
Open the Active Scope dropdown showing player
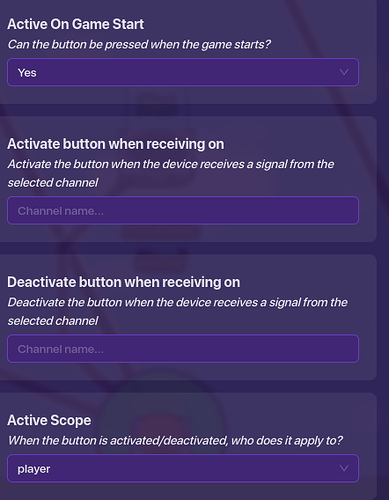pos(183,468)
